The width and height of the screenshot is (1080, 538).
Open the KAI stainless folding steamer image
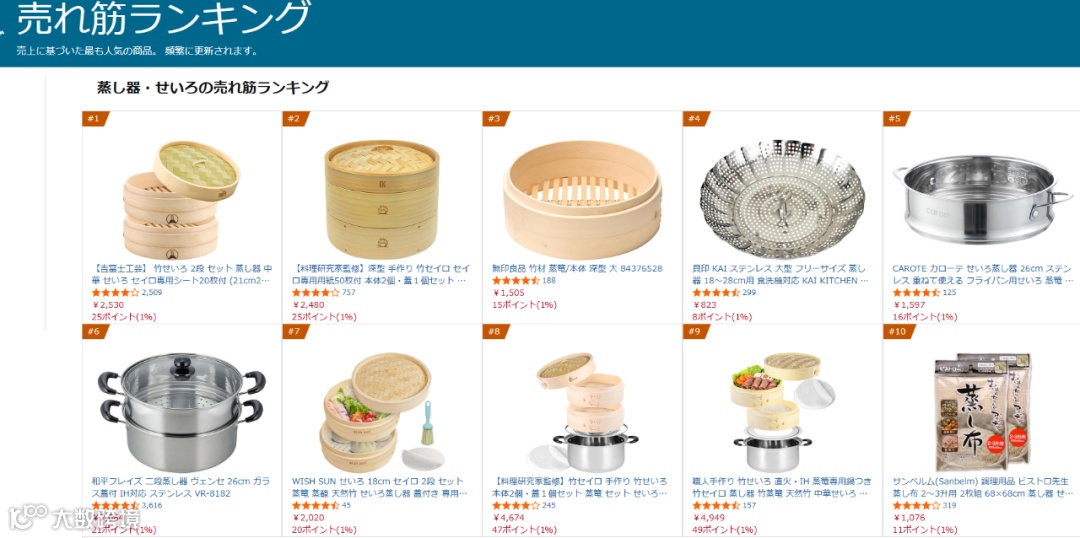782,199
